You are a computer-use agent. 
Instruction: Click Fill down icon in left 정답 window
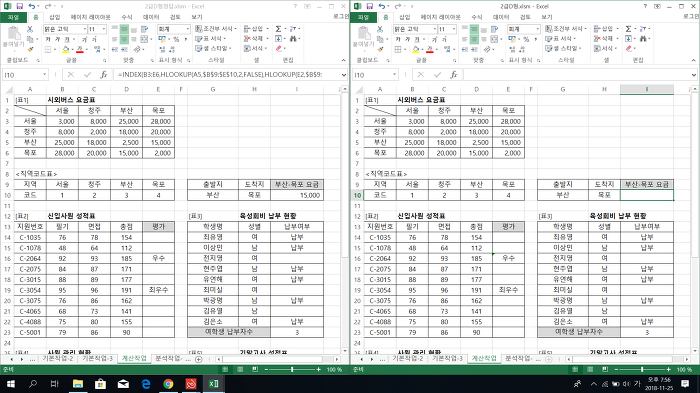point(278,39)
